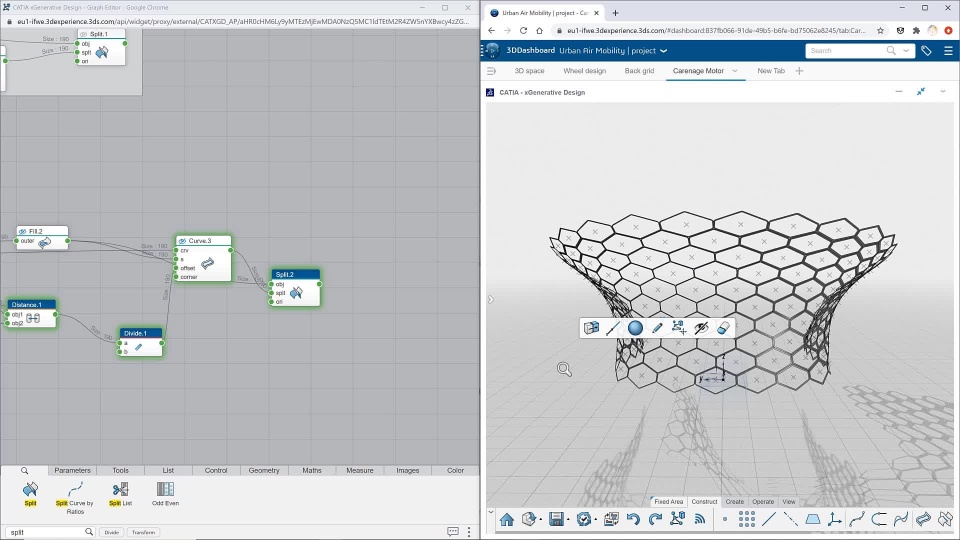Switch to the Maths palette tab
The width and height of the screenshot is (960, 540).
(x=312, y=470)
